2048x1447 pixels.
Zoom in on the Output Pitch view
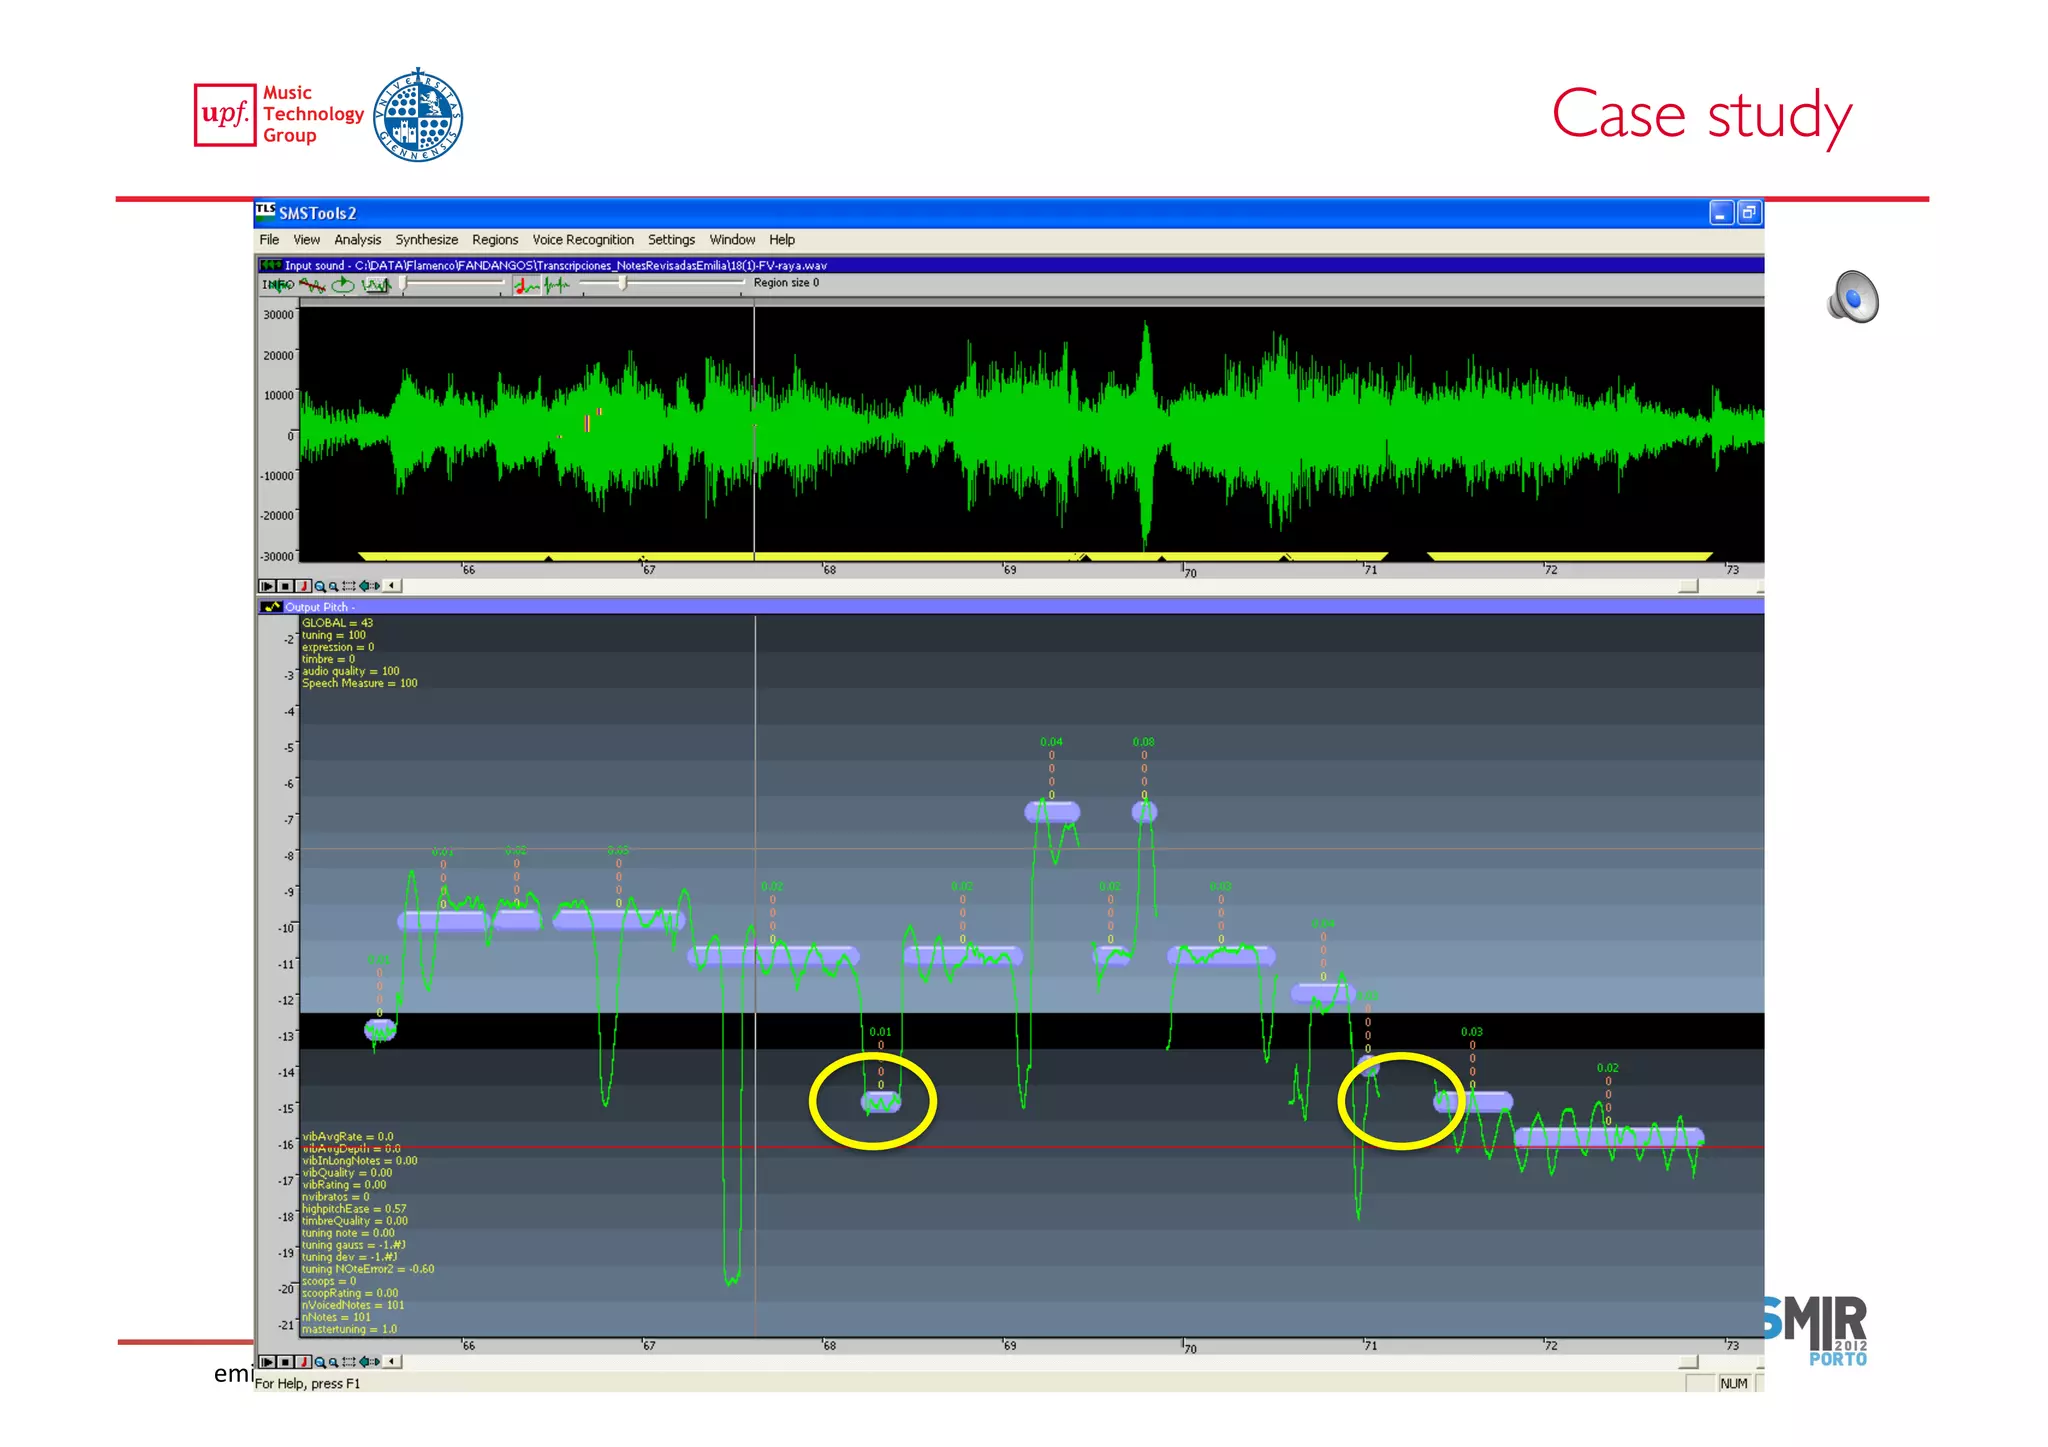pyautogui.click(x=320, y=1362)
